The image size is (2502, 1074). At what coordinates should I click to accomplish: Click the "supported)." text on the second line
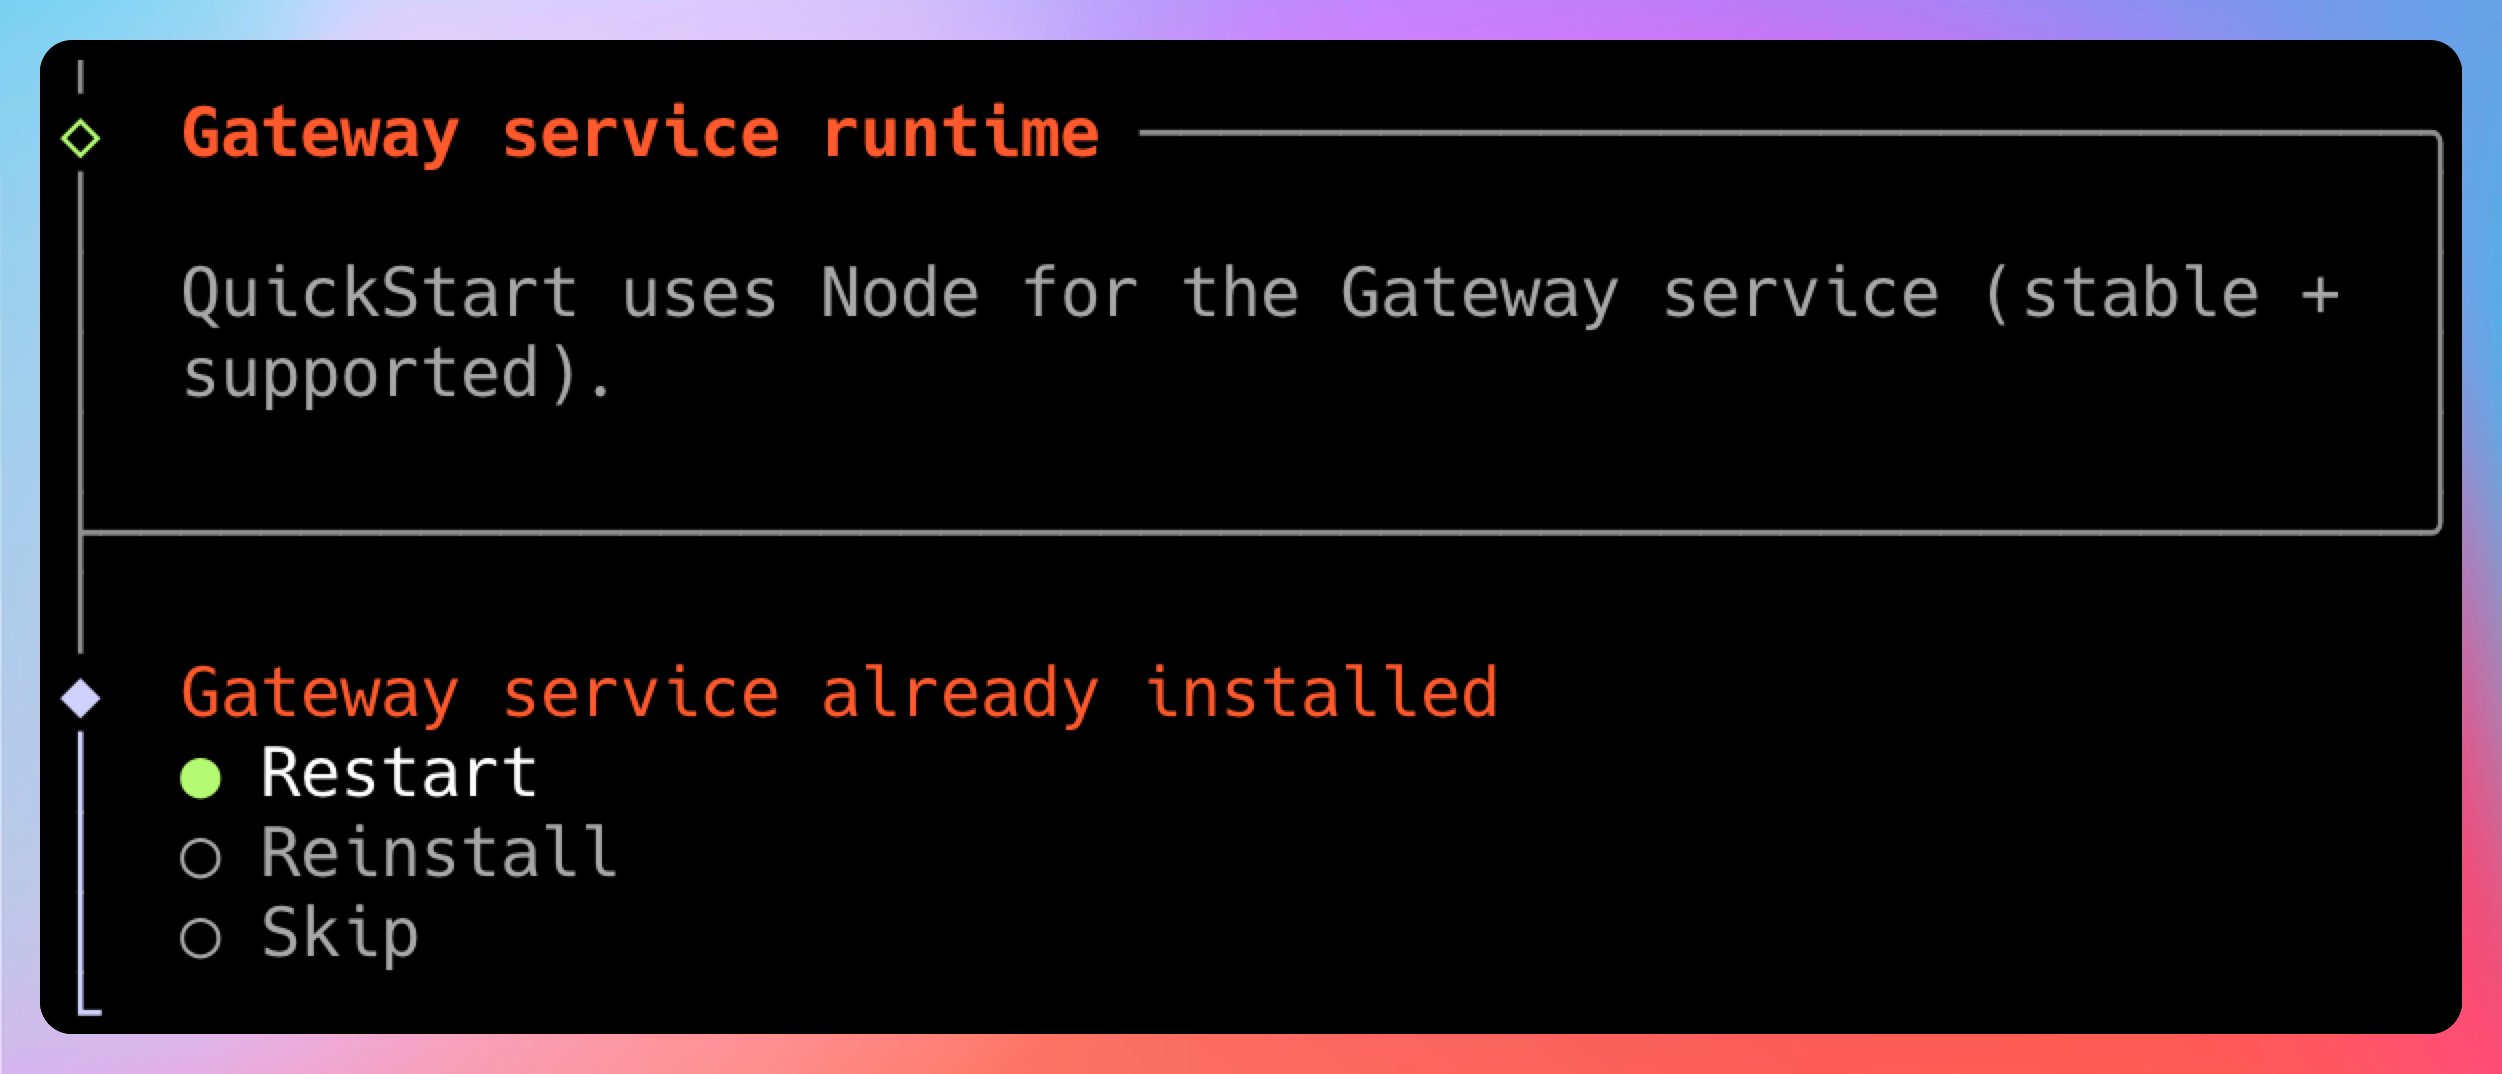point(397,374)
